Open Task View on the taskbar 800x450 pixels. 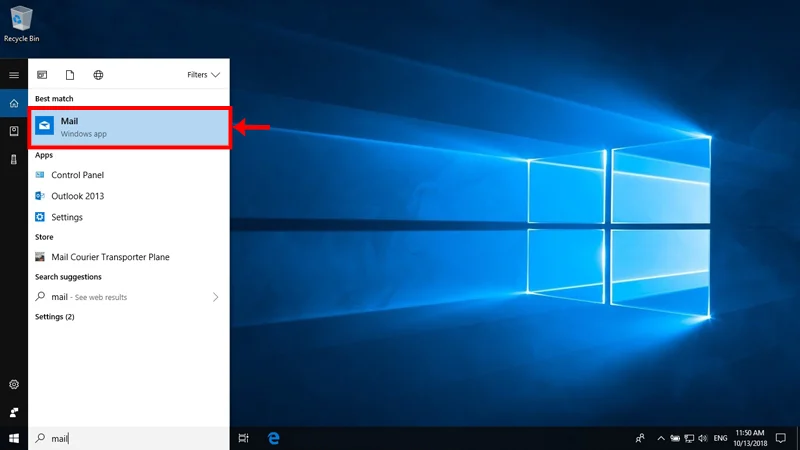tap(243, 438)
